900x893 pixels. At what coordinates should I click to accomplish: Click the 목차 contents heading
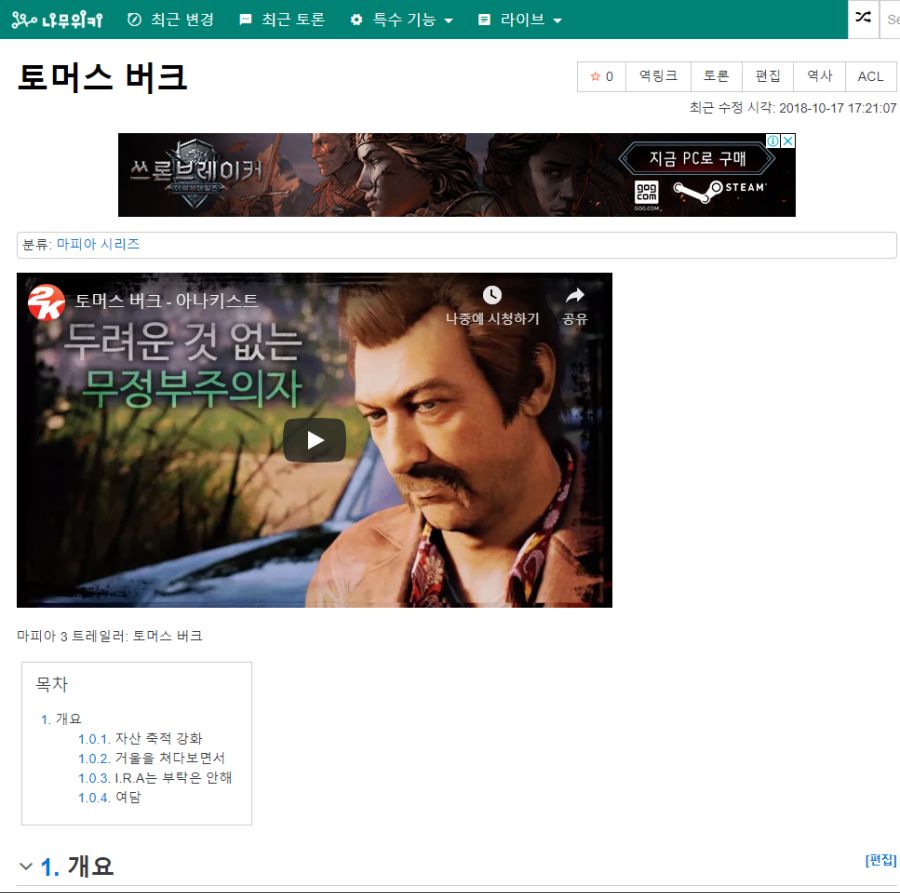point(52,684)
